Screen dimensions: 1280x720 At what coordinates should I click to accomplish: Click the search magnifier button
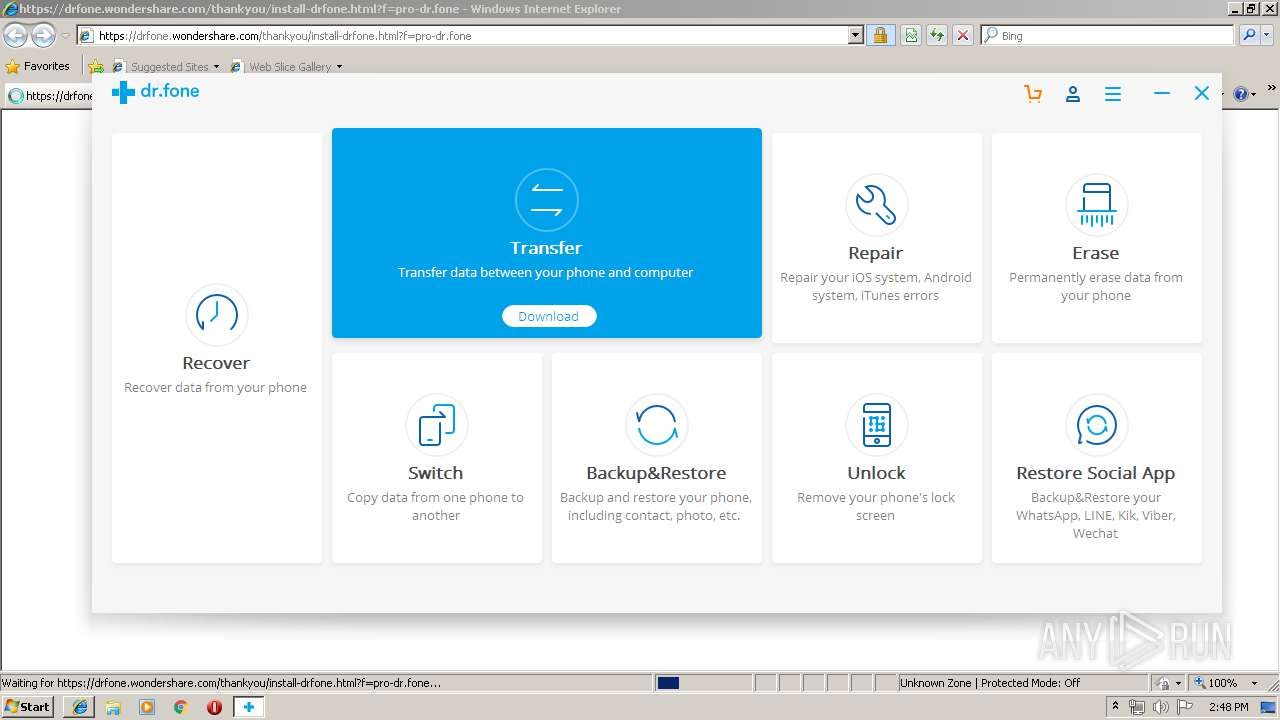[x=1249, y=36]
